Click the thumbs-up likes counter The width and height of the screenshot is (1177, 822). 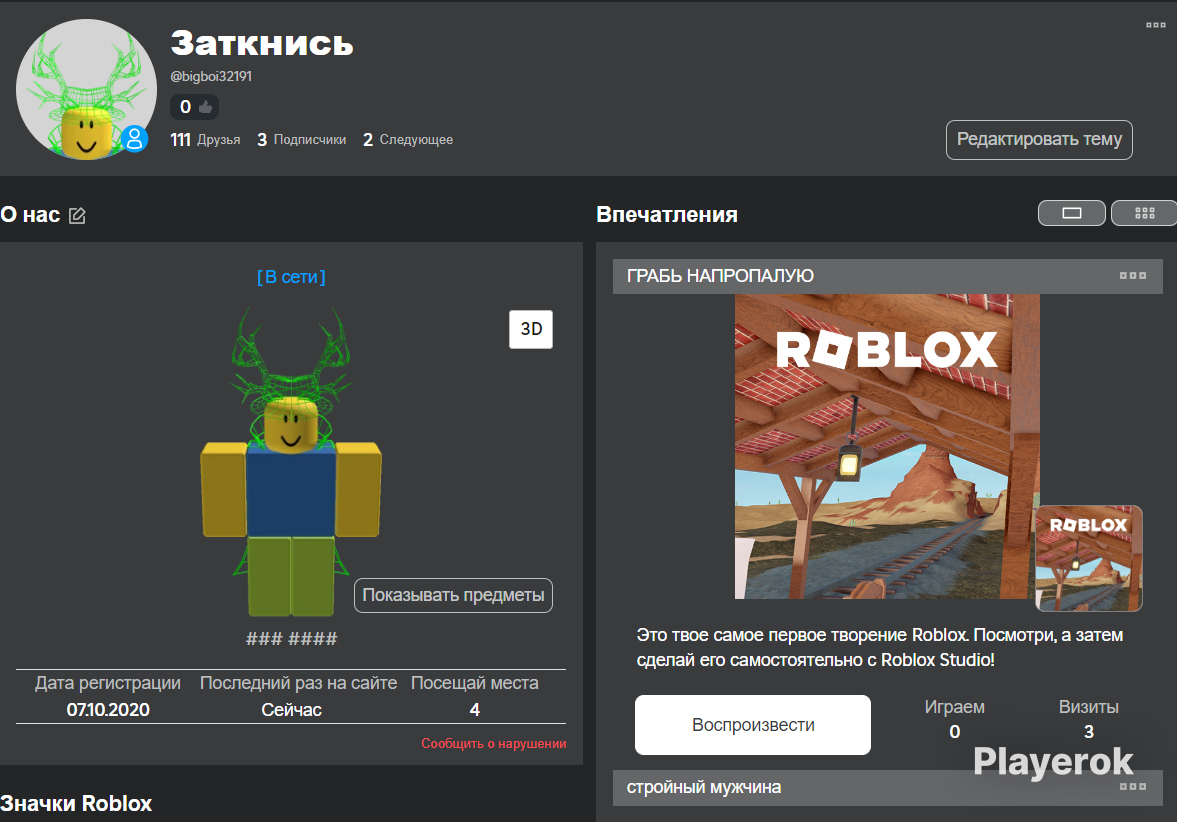click(x=194, y=107)
